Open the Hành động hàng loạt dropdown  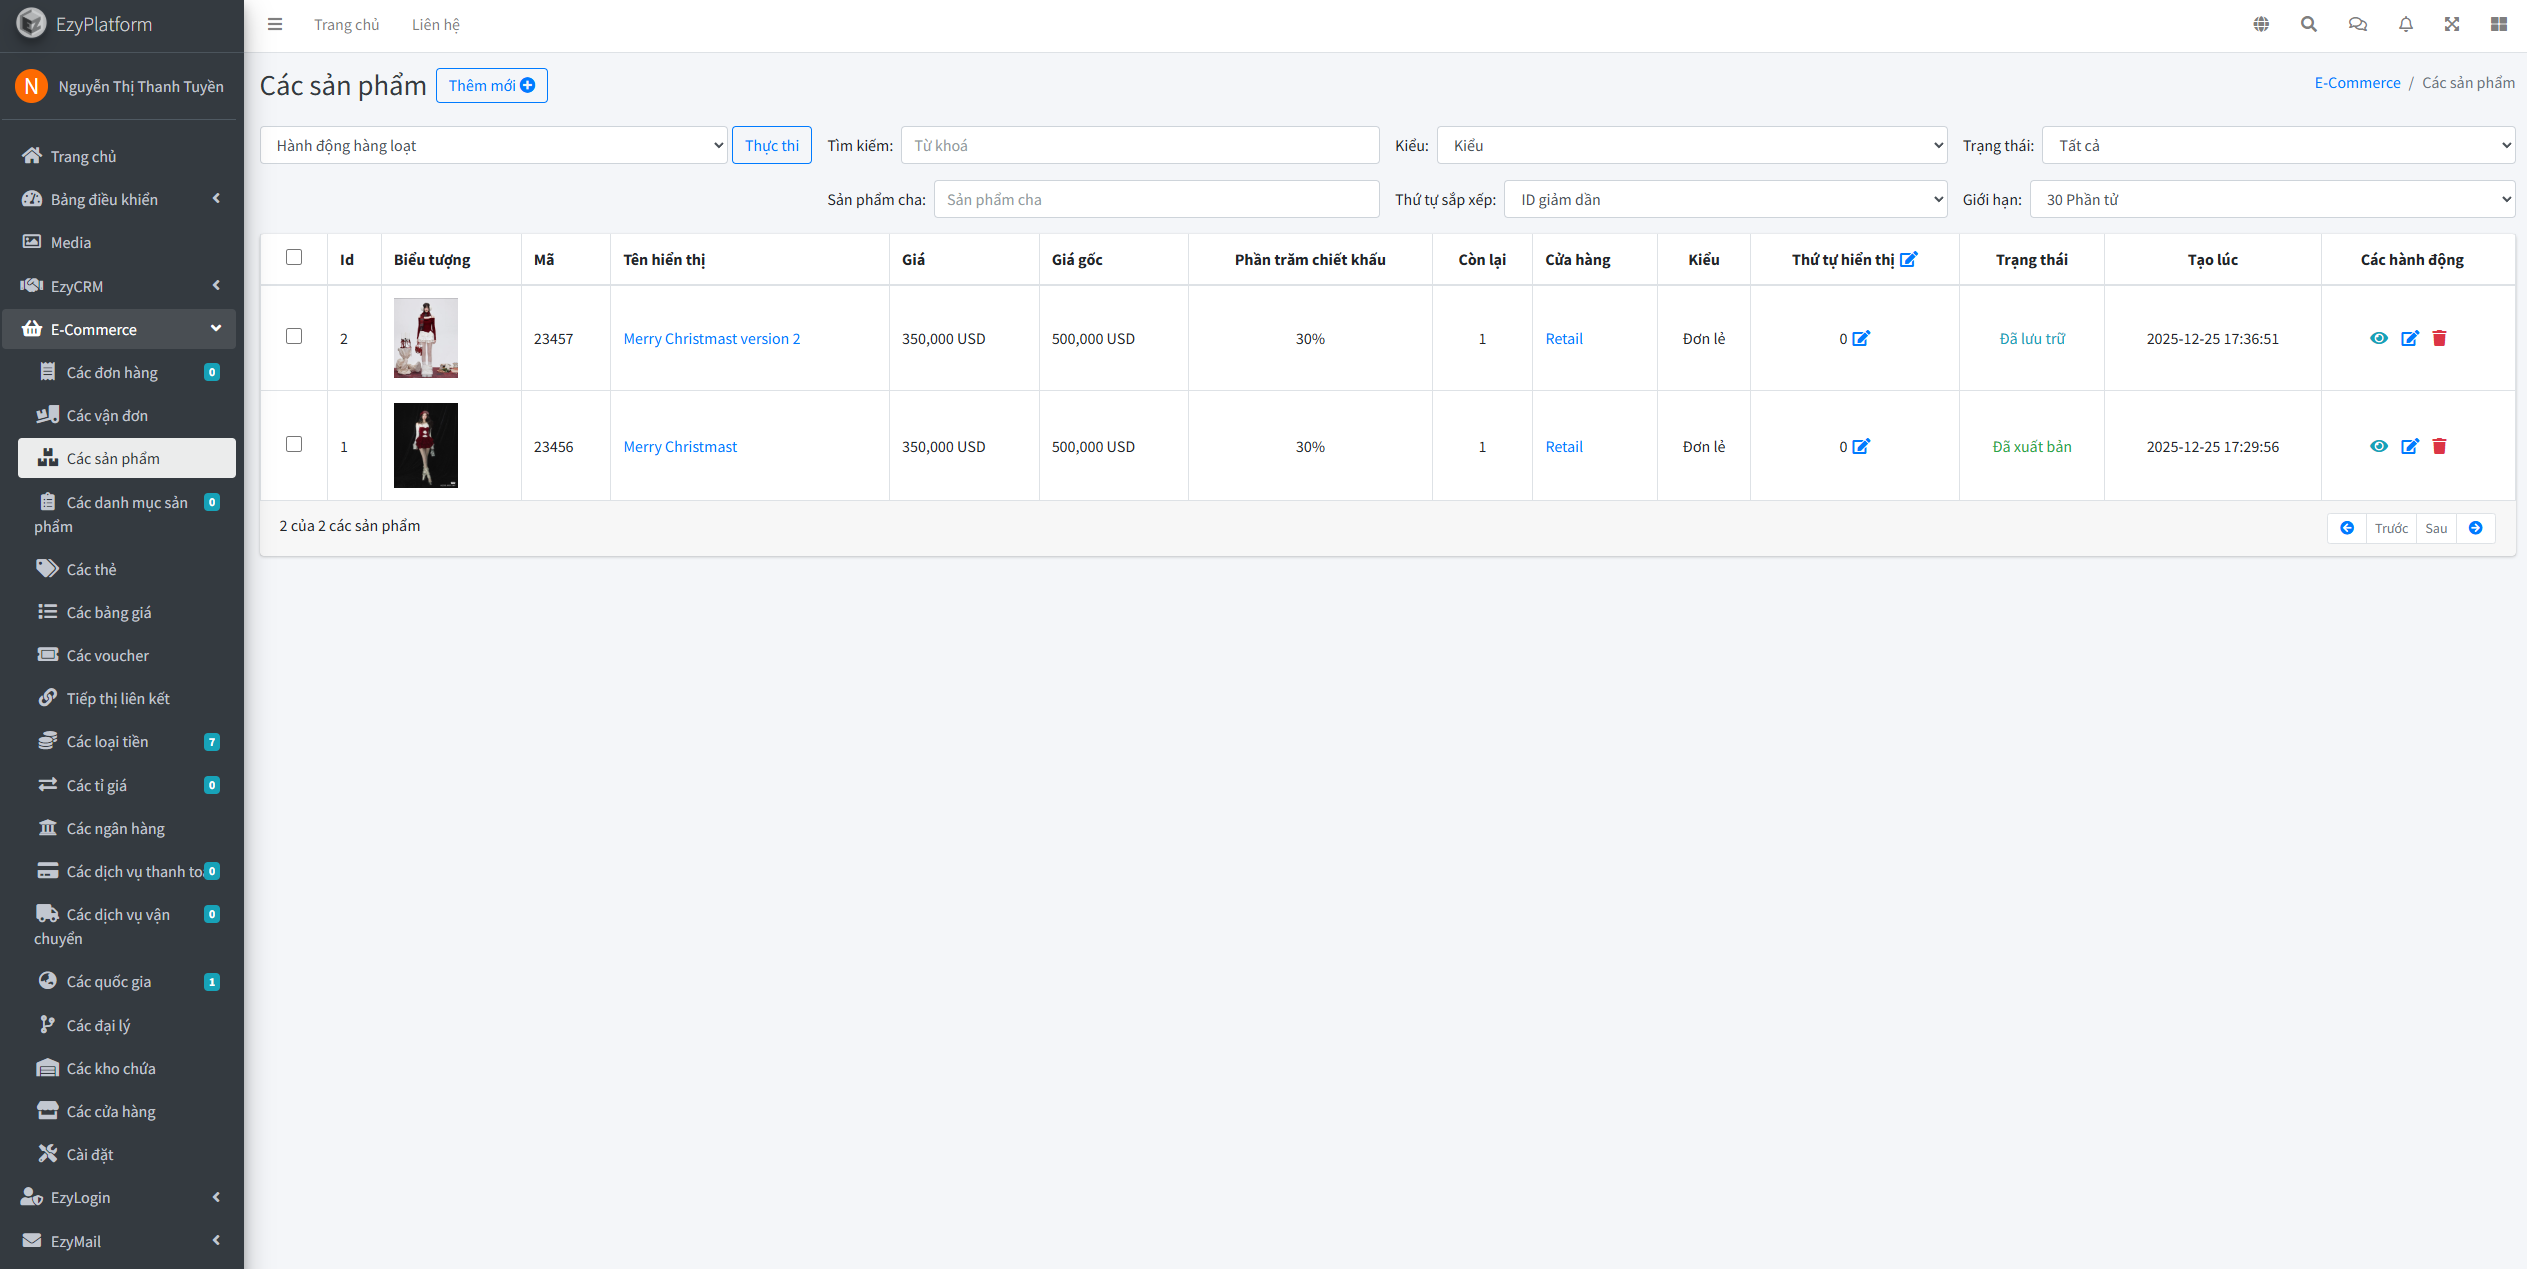(493, 145)
